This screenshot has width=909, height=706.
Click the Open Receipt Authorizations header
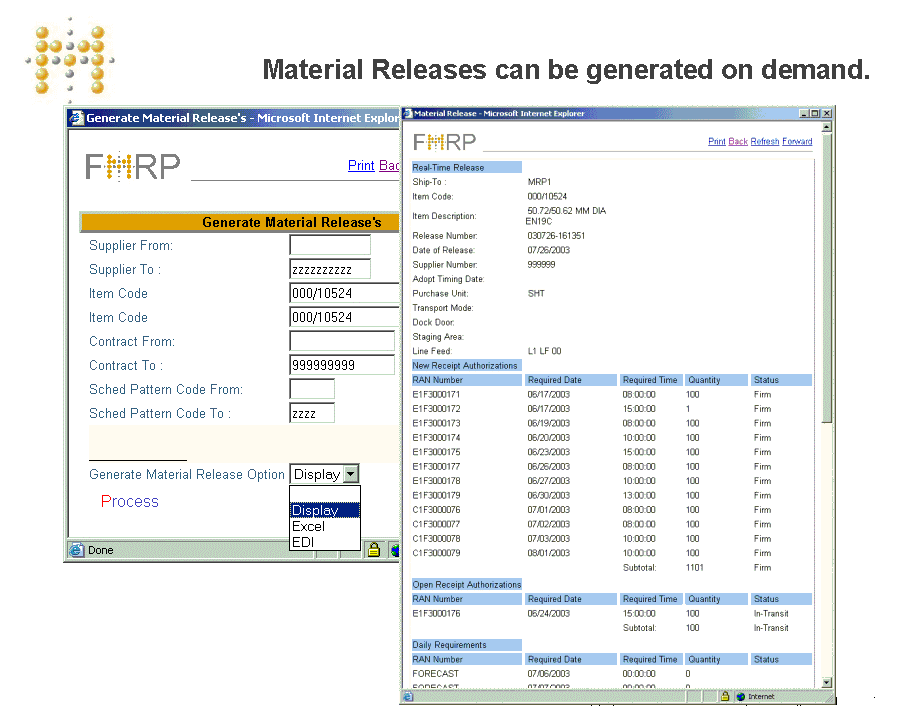click(x=467, y=584)
